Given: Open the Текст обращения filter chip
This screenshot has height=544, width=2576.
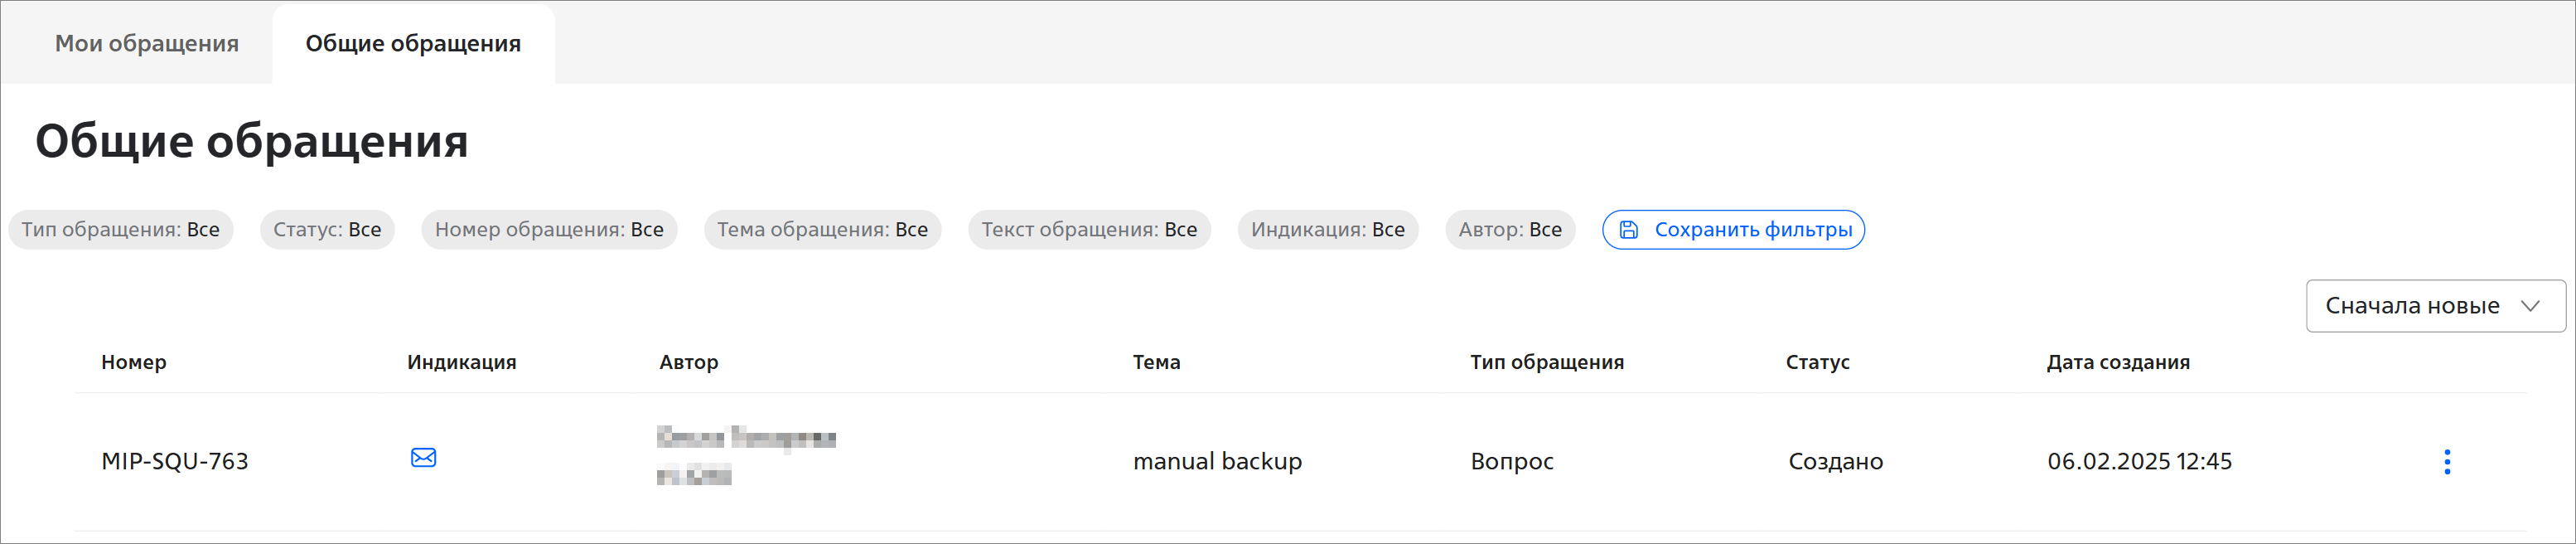Looking at the screenshot, I should 1089,230.
